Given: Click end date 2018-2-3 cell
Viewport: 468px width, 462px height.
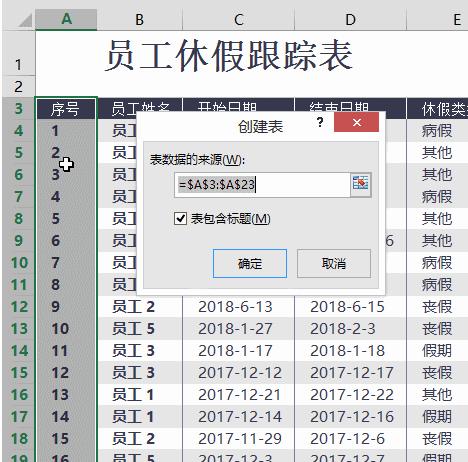Looking at the screenshot, I should 351,329.
